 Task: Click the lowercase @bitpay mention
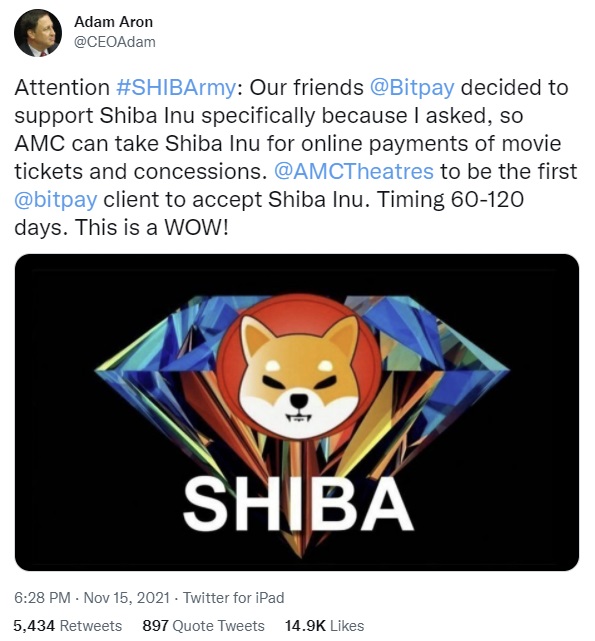pyautogui.click(x=56, y=199)
